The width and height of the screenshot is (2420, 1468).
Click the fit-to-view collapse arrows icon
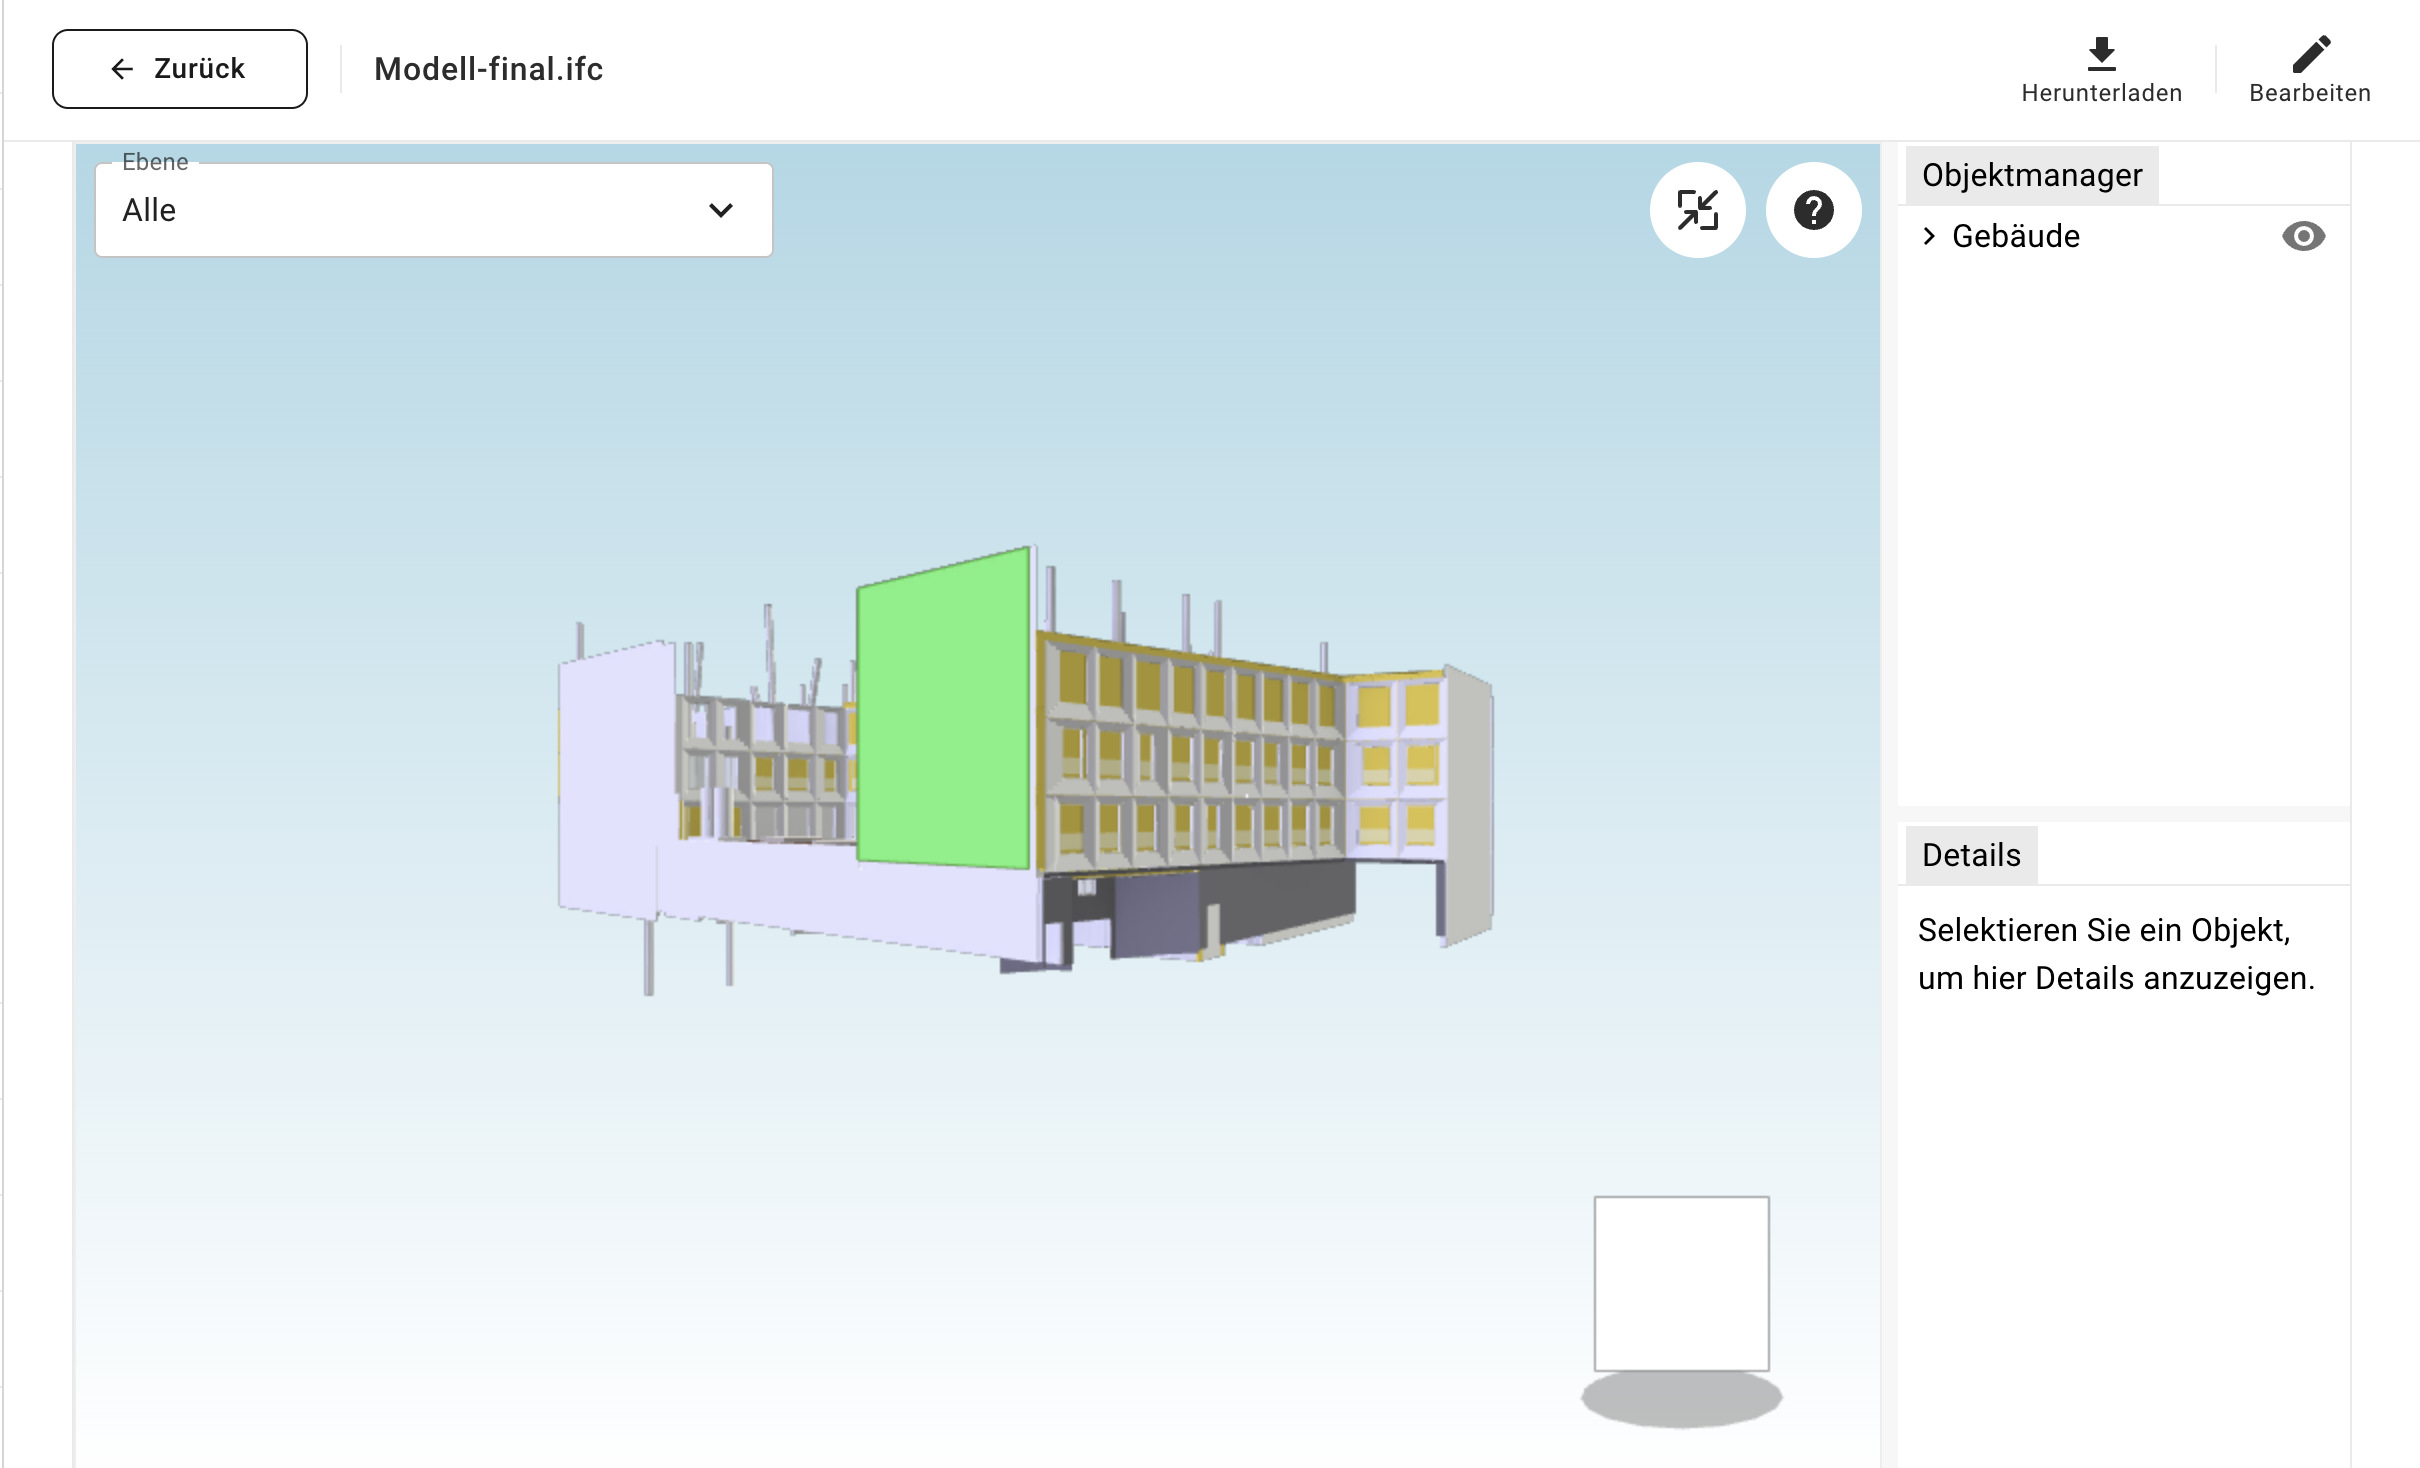1697,210
